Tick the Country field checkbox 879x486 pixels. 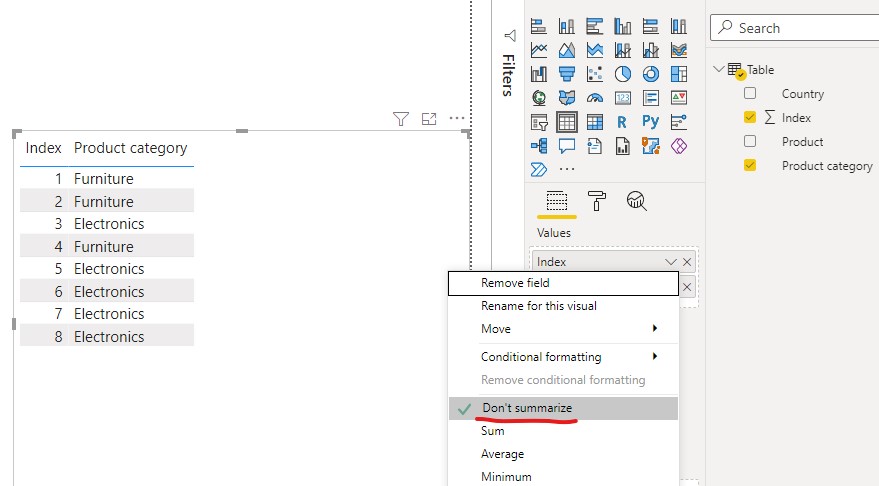click(750, 93)
